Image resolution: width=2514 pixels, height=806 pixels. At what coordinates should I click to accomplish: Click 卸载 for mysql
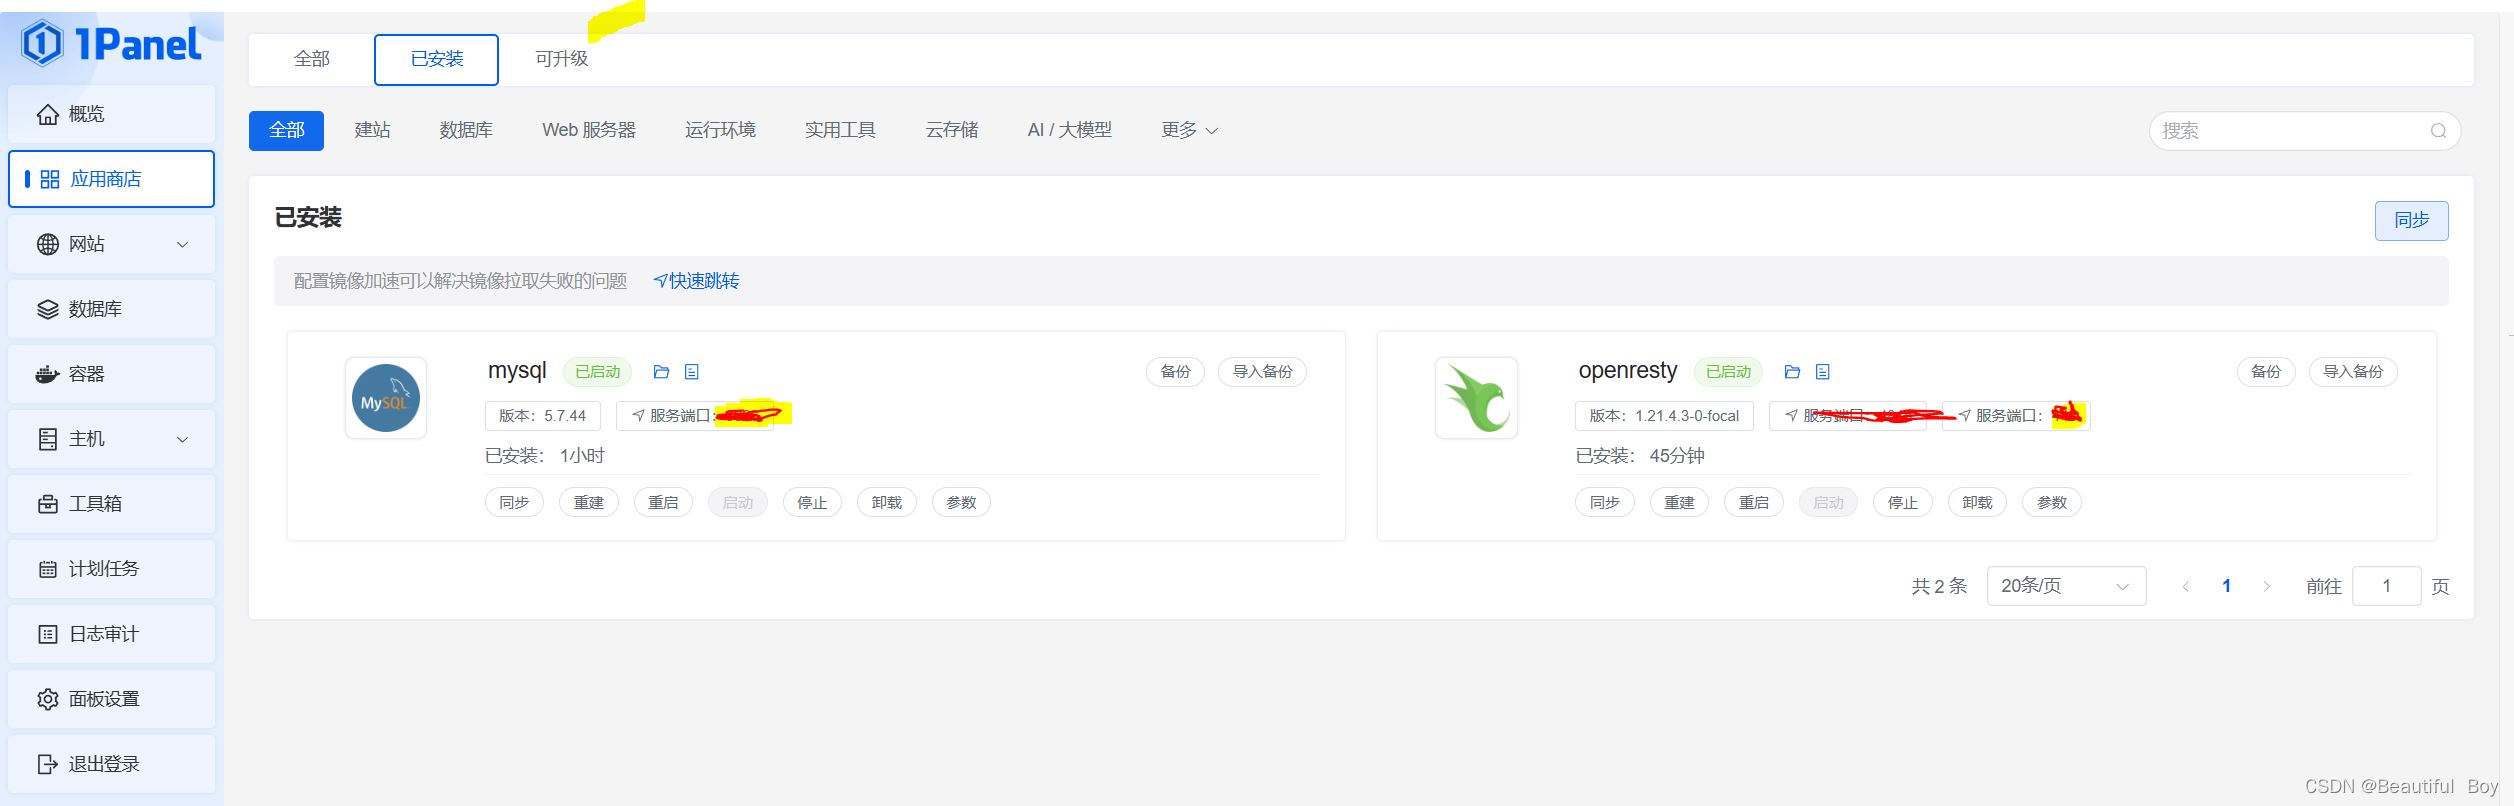click(x=886, y=502)
